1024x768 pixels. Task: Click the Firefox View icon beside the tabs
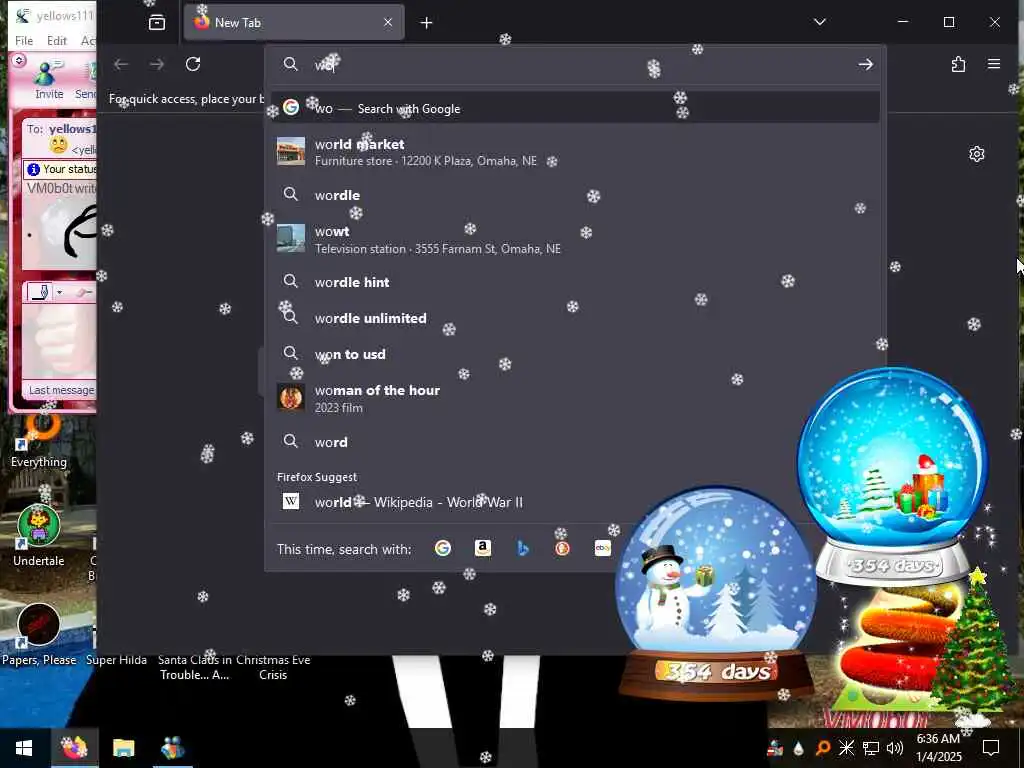click(x=157, y=23)
